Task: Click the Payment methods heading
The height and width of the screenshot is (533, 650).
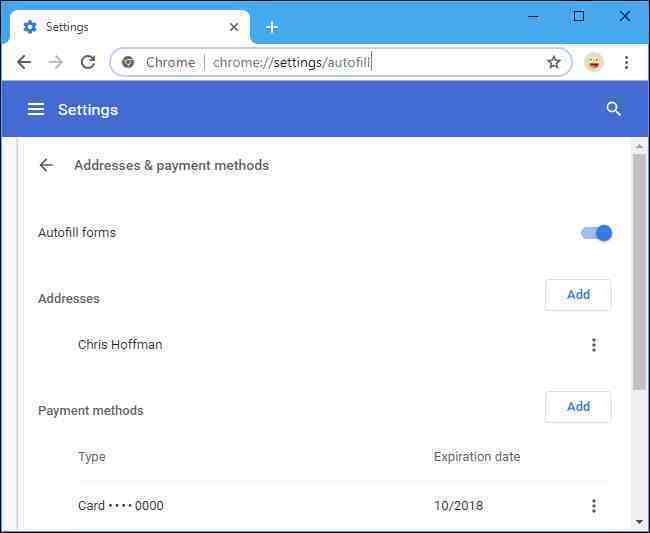Action: coord(90,410)
